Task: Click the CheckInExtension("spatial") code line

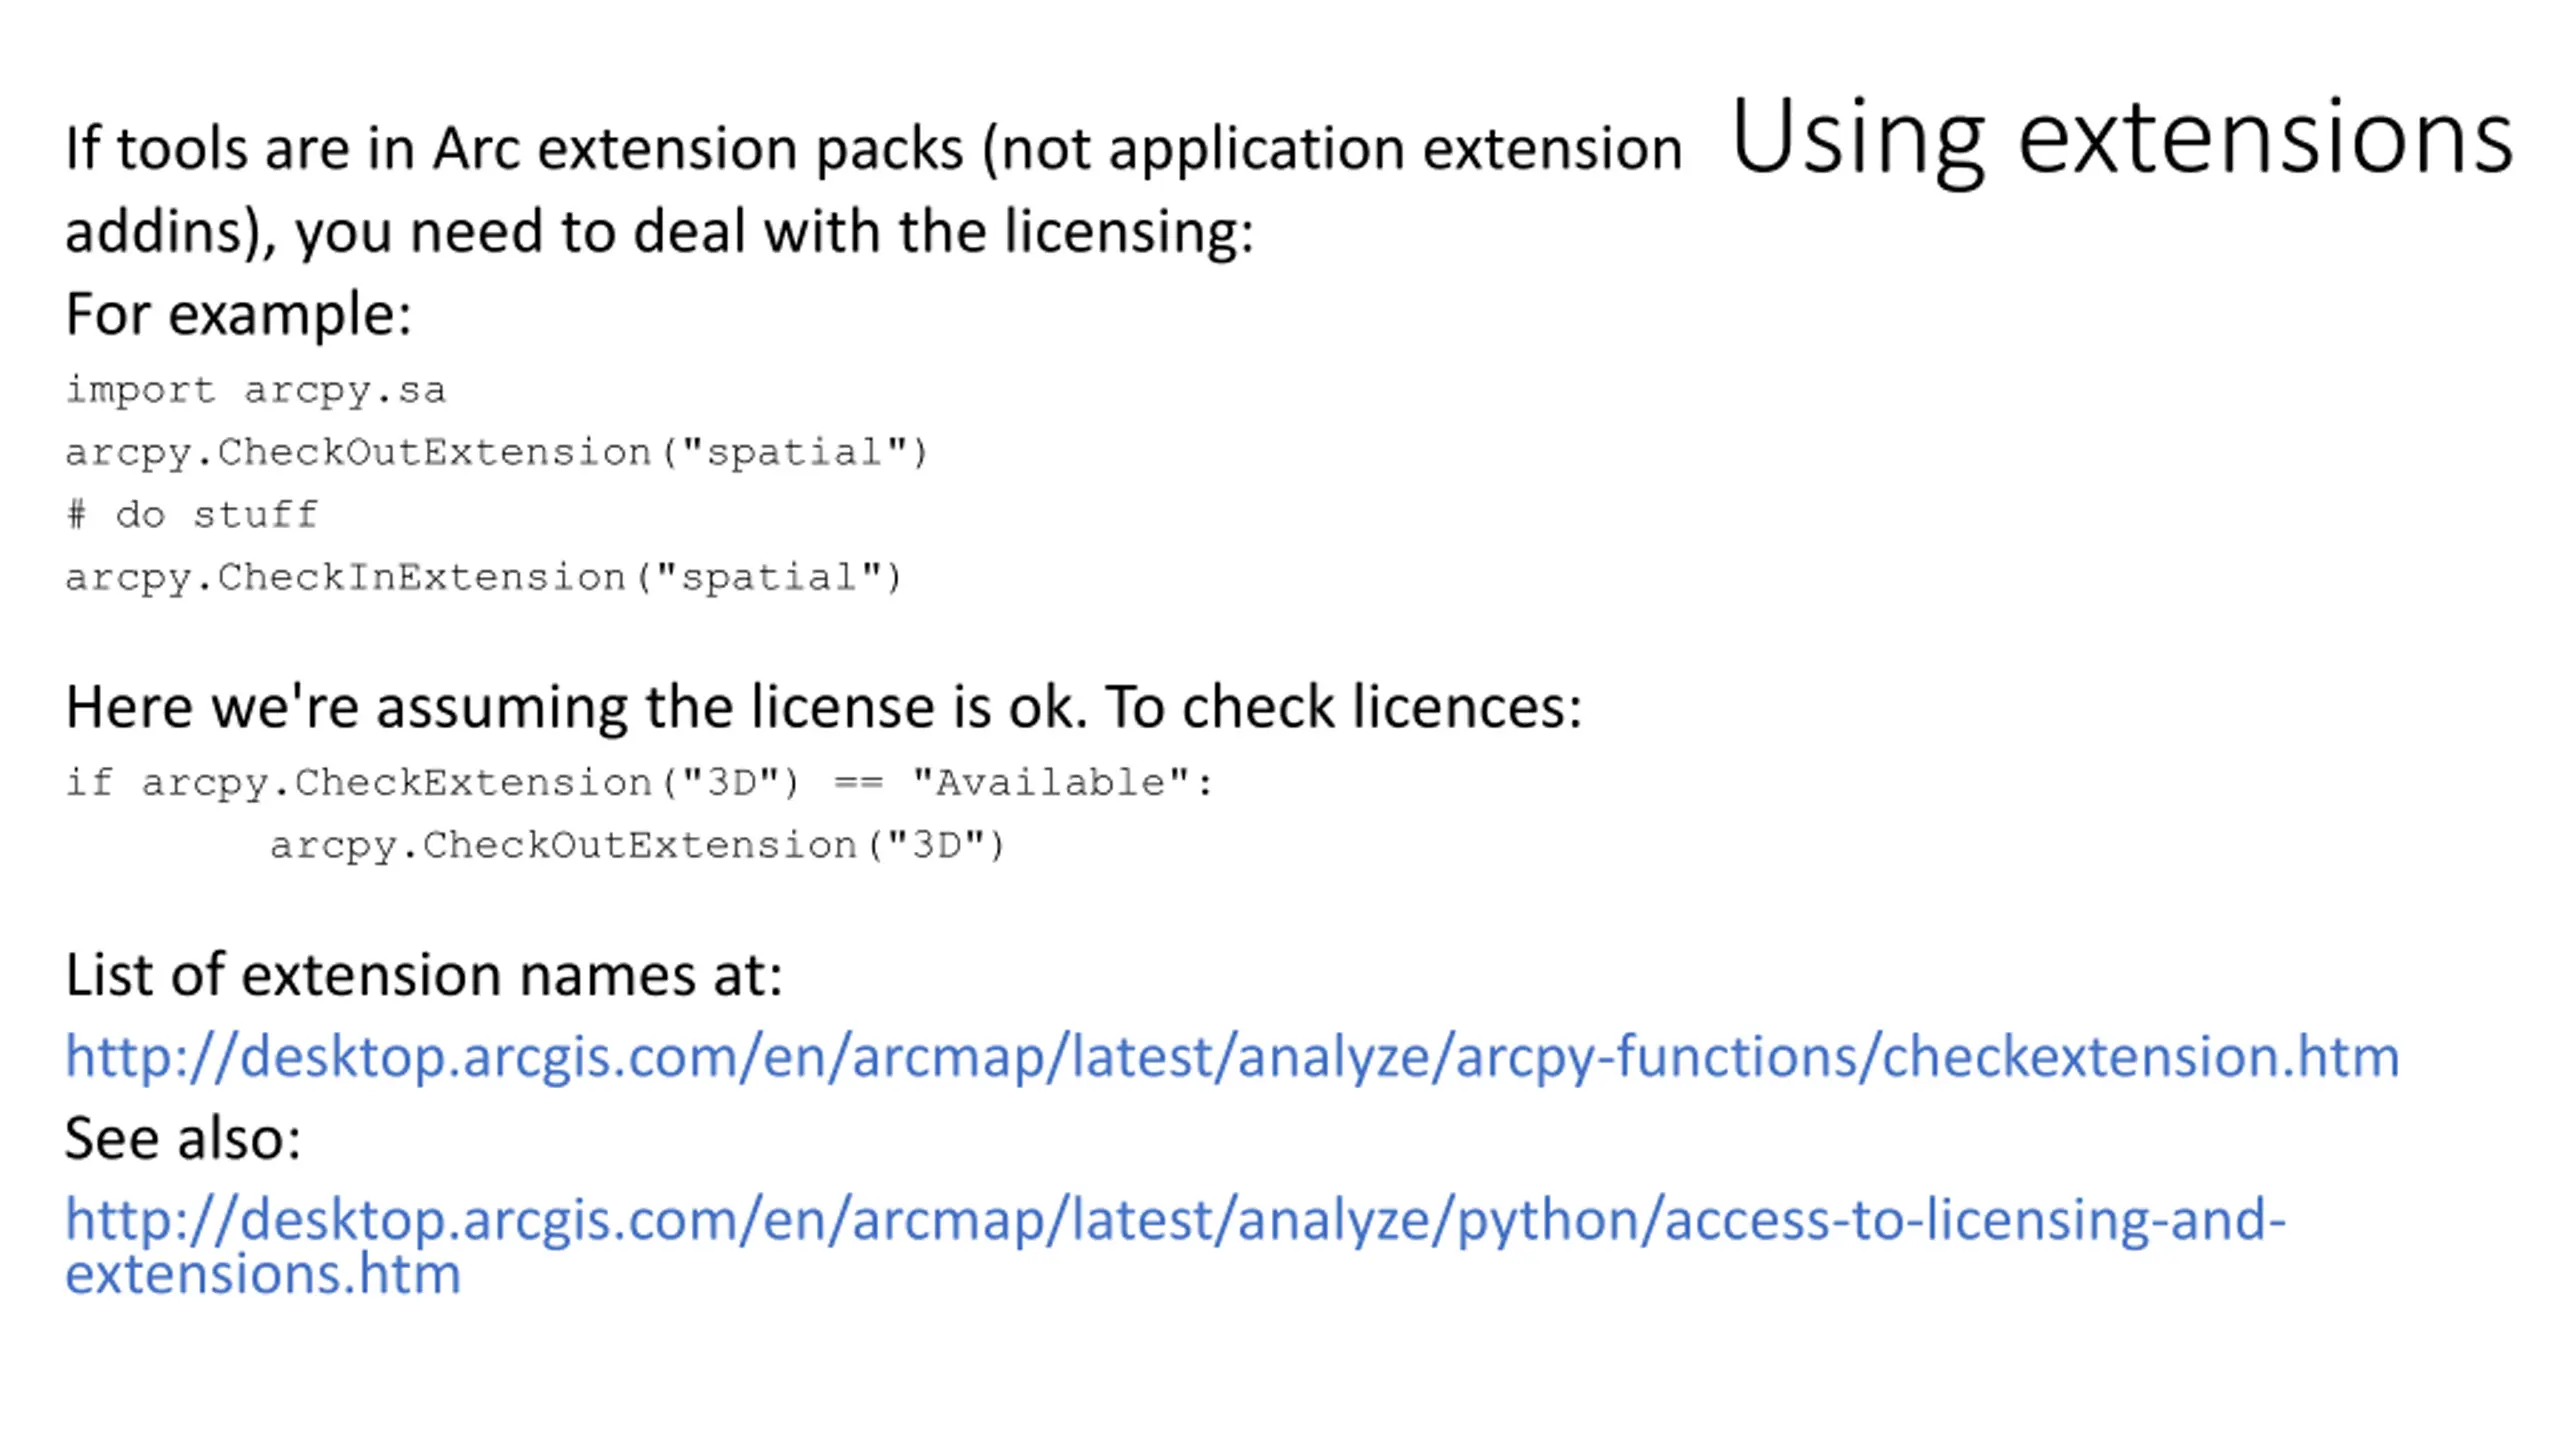Action: coord(484,577)
